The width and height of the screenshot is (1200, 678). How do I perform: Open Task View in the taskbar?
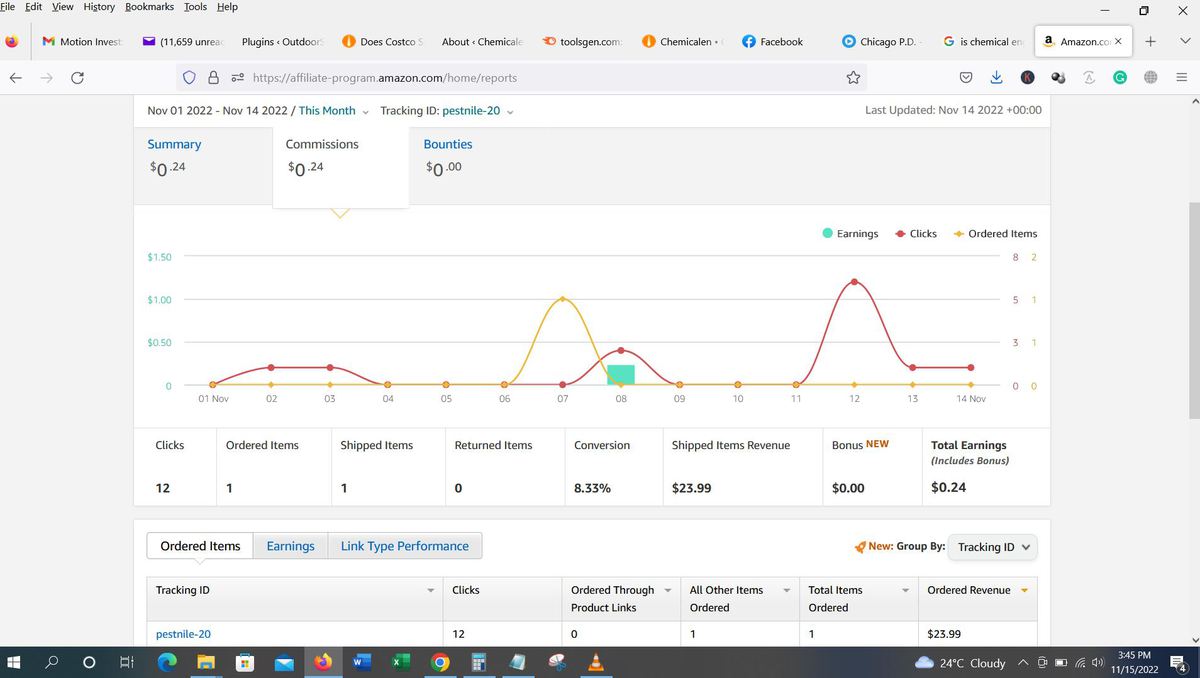pyautogui.click(x=126, y=662)
